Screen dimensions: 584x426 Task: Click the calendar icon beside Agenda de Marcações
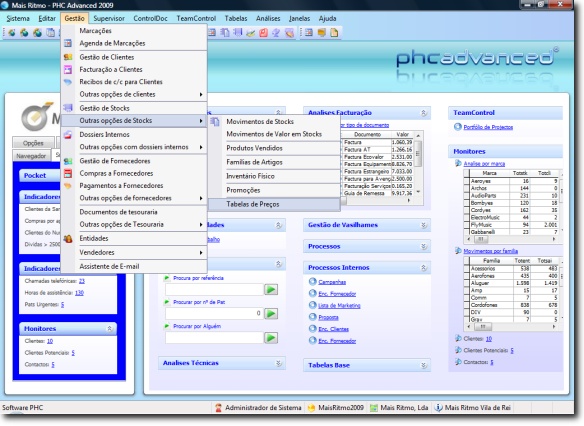point(68,43)
